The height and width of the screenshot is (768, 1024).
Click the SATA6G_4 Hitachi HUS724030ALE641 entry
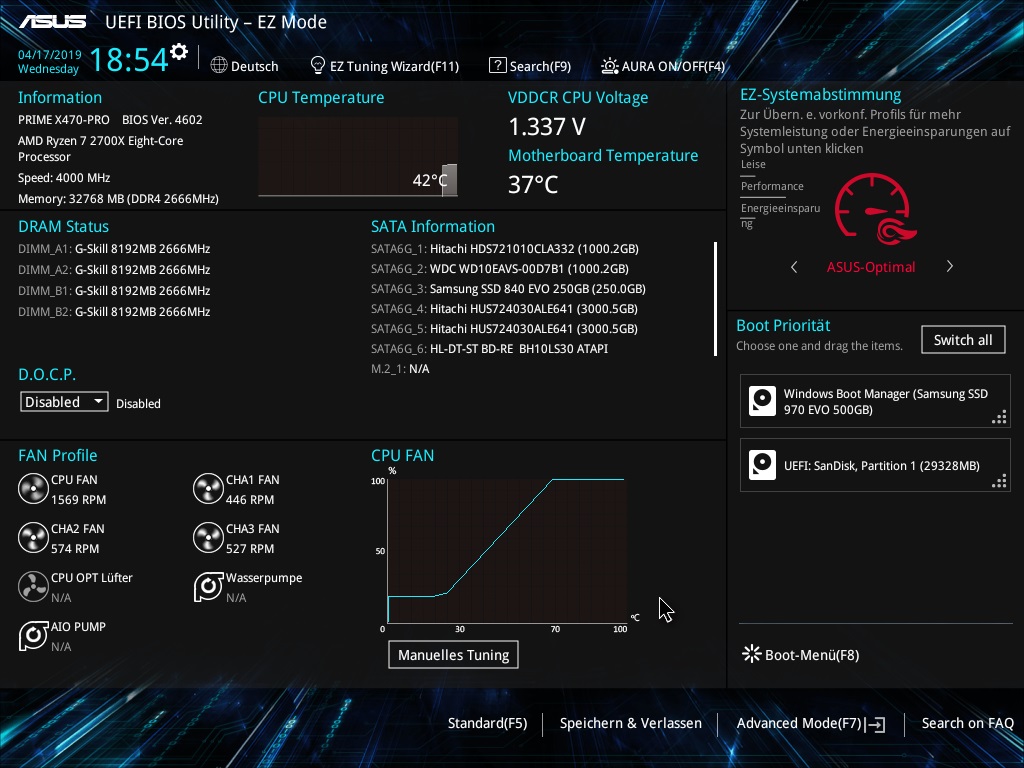tap(504, 309)
